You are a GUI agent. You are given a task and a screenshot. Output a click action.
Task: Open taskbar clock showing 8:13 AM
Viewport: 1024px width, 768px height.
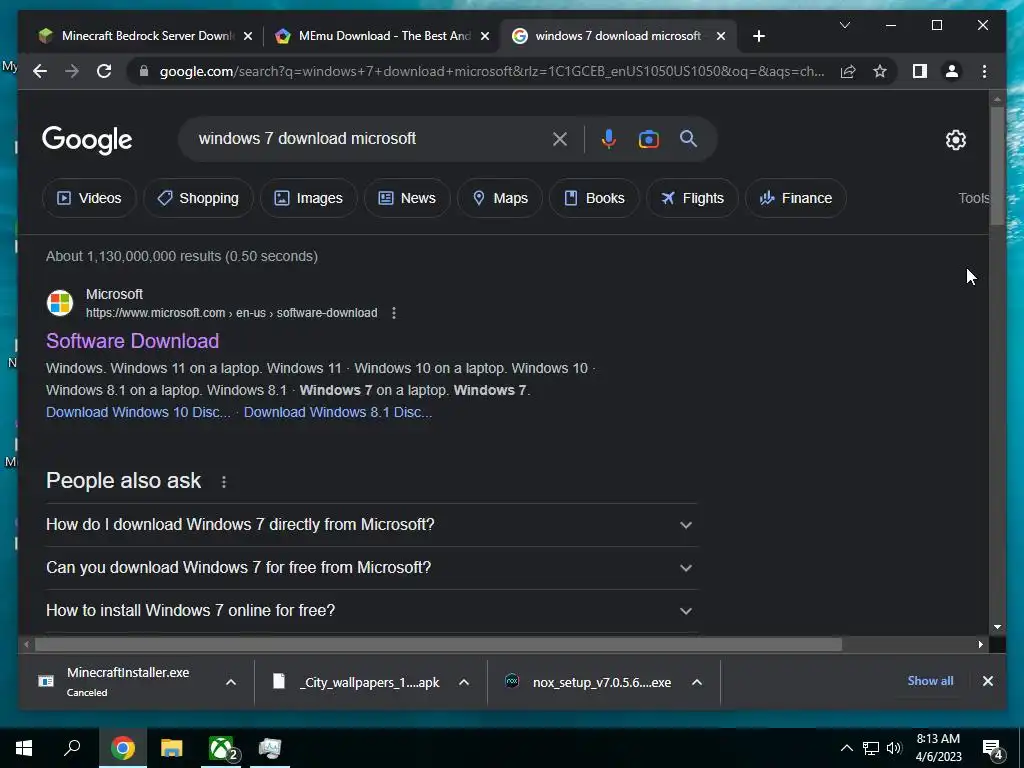coord(938,748)
